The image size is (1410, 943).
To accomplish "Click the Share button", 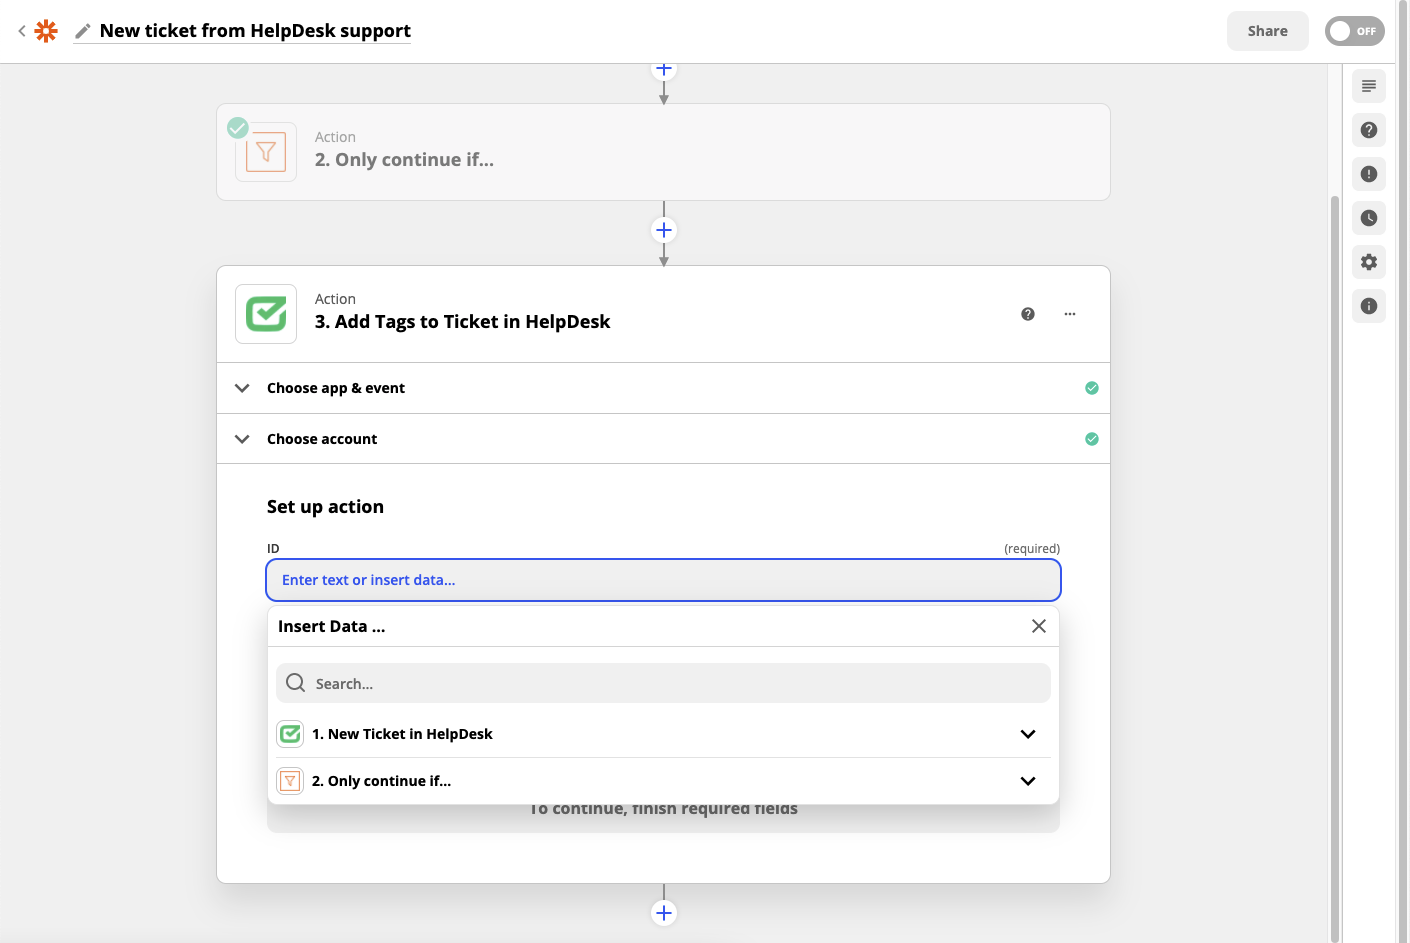I will click(x=1267, y=31).
